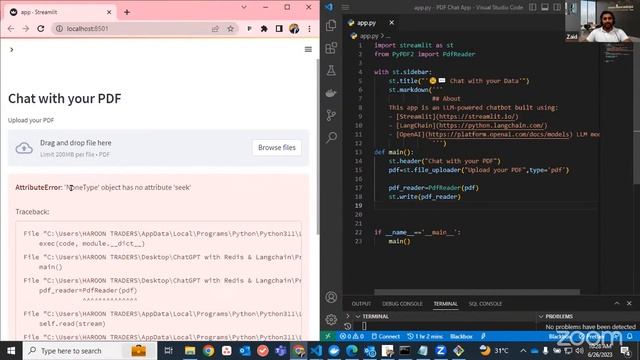Open the Extensions view in VS Code
640x360 pixels.
(x=331, y=48)
